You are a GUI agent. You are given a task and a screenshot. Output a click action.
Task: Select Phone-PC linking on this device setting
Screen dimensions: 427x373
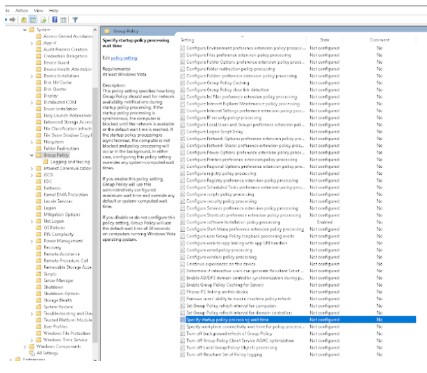[217, 292]
